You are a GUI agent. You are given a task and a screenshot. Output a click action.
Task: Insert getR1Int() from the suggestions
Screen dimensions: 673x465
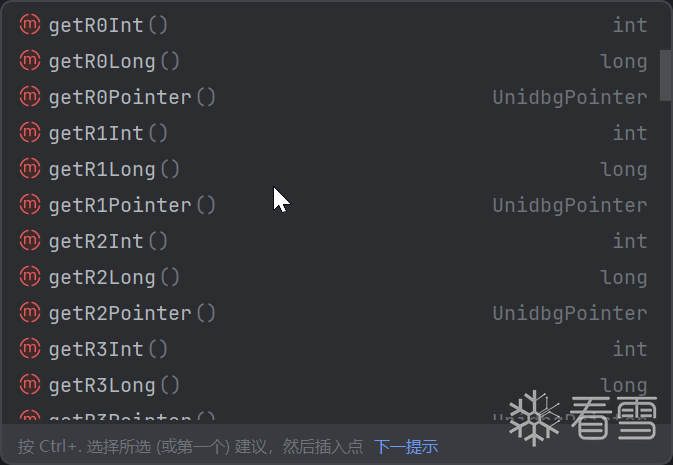[x=108, y=133]
